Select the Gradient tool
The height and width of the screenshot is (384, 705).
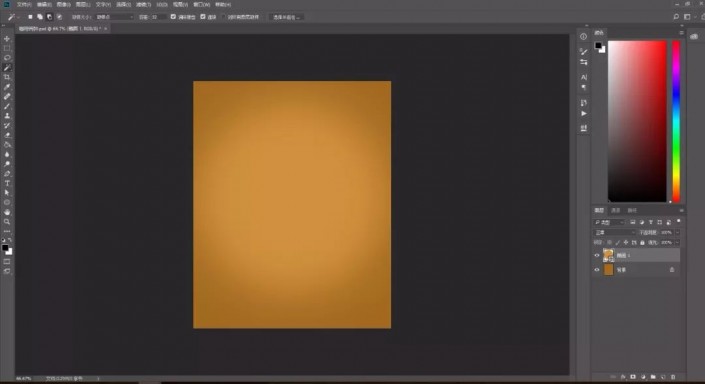coord(7,145)
